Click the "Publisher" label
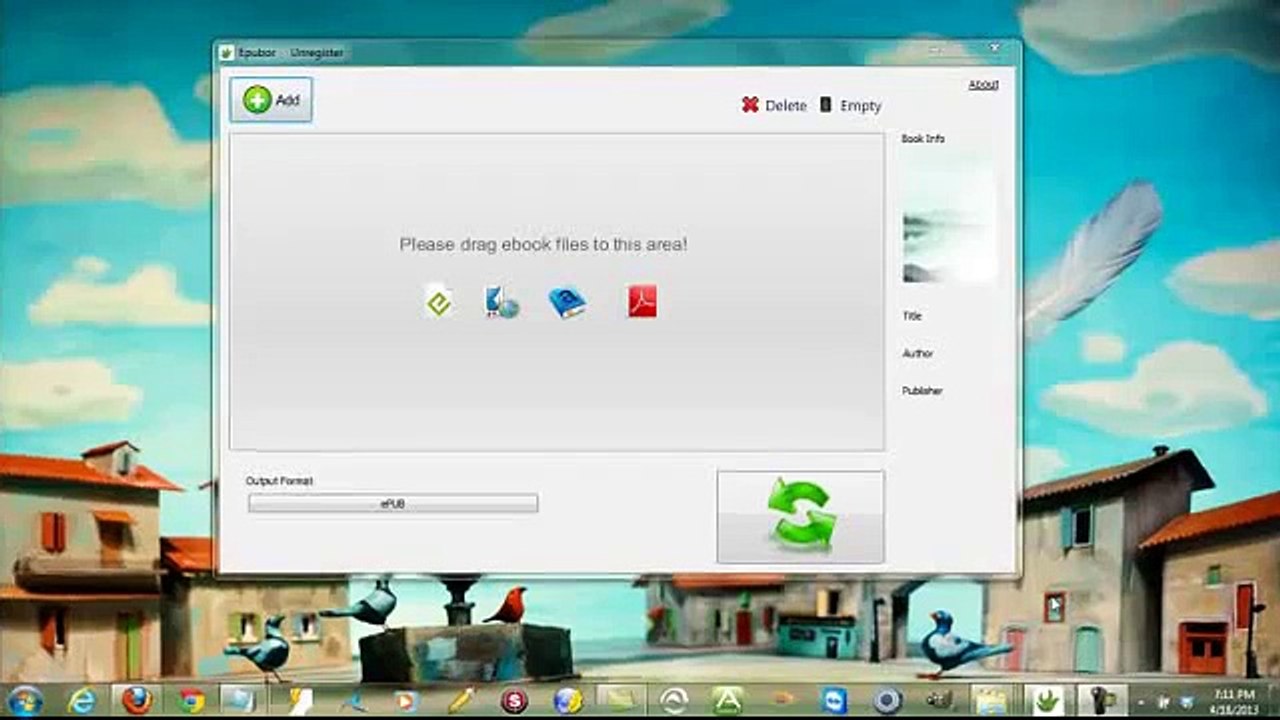 click(x=922, y=391)
